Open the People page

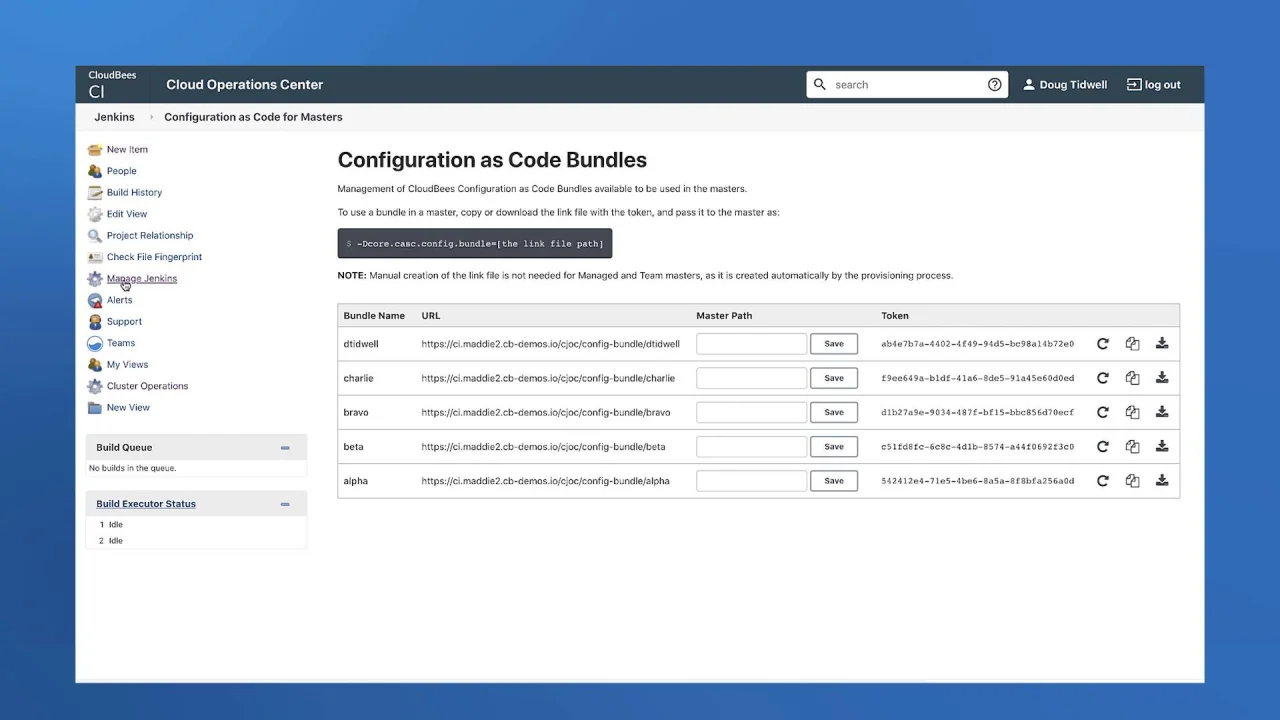click(x=121, y=171)
